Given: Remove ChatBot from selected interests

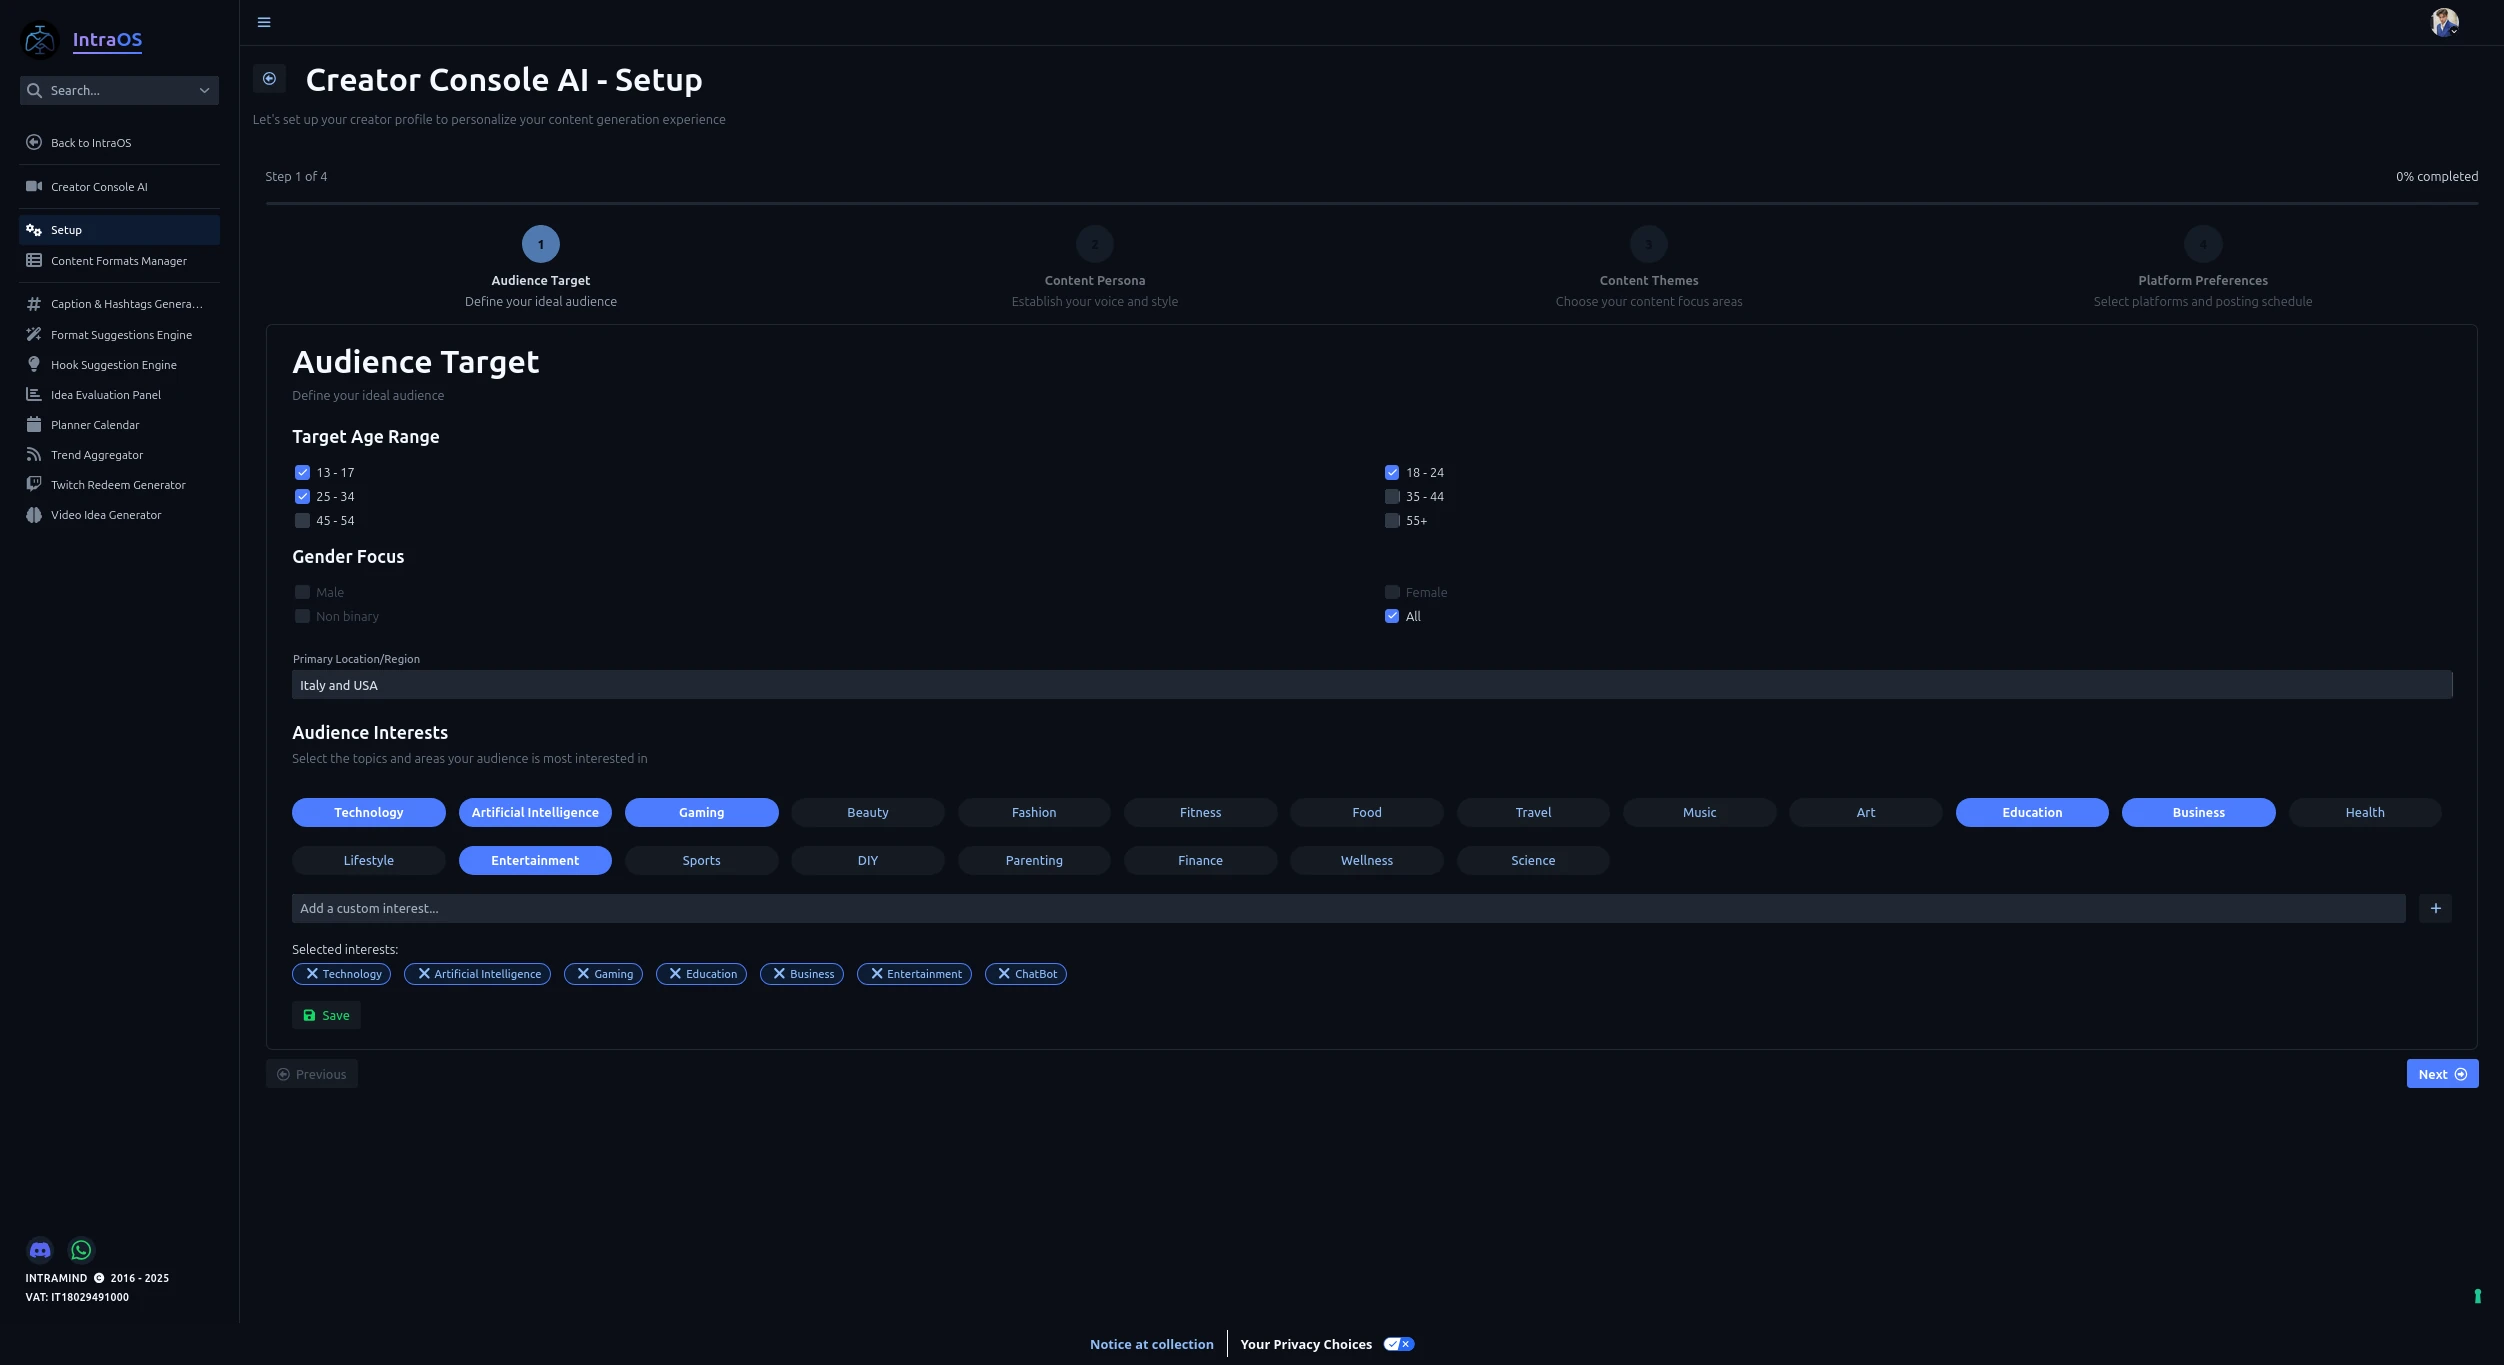Looking at the screenshot, I should click(x=1004, y=974).
